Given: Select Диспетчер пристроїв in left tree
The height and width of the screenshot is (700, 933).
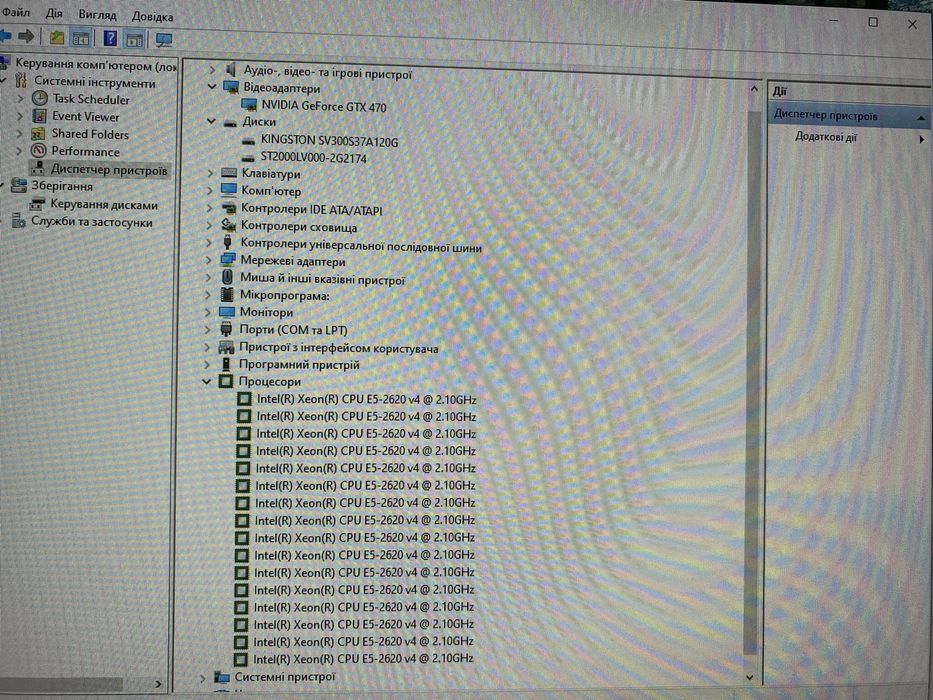Looking at the screenshot, I should 109,170.
